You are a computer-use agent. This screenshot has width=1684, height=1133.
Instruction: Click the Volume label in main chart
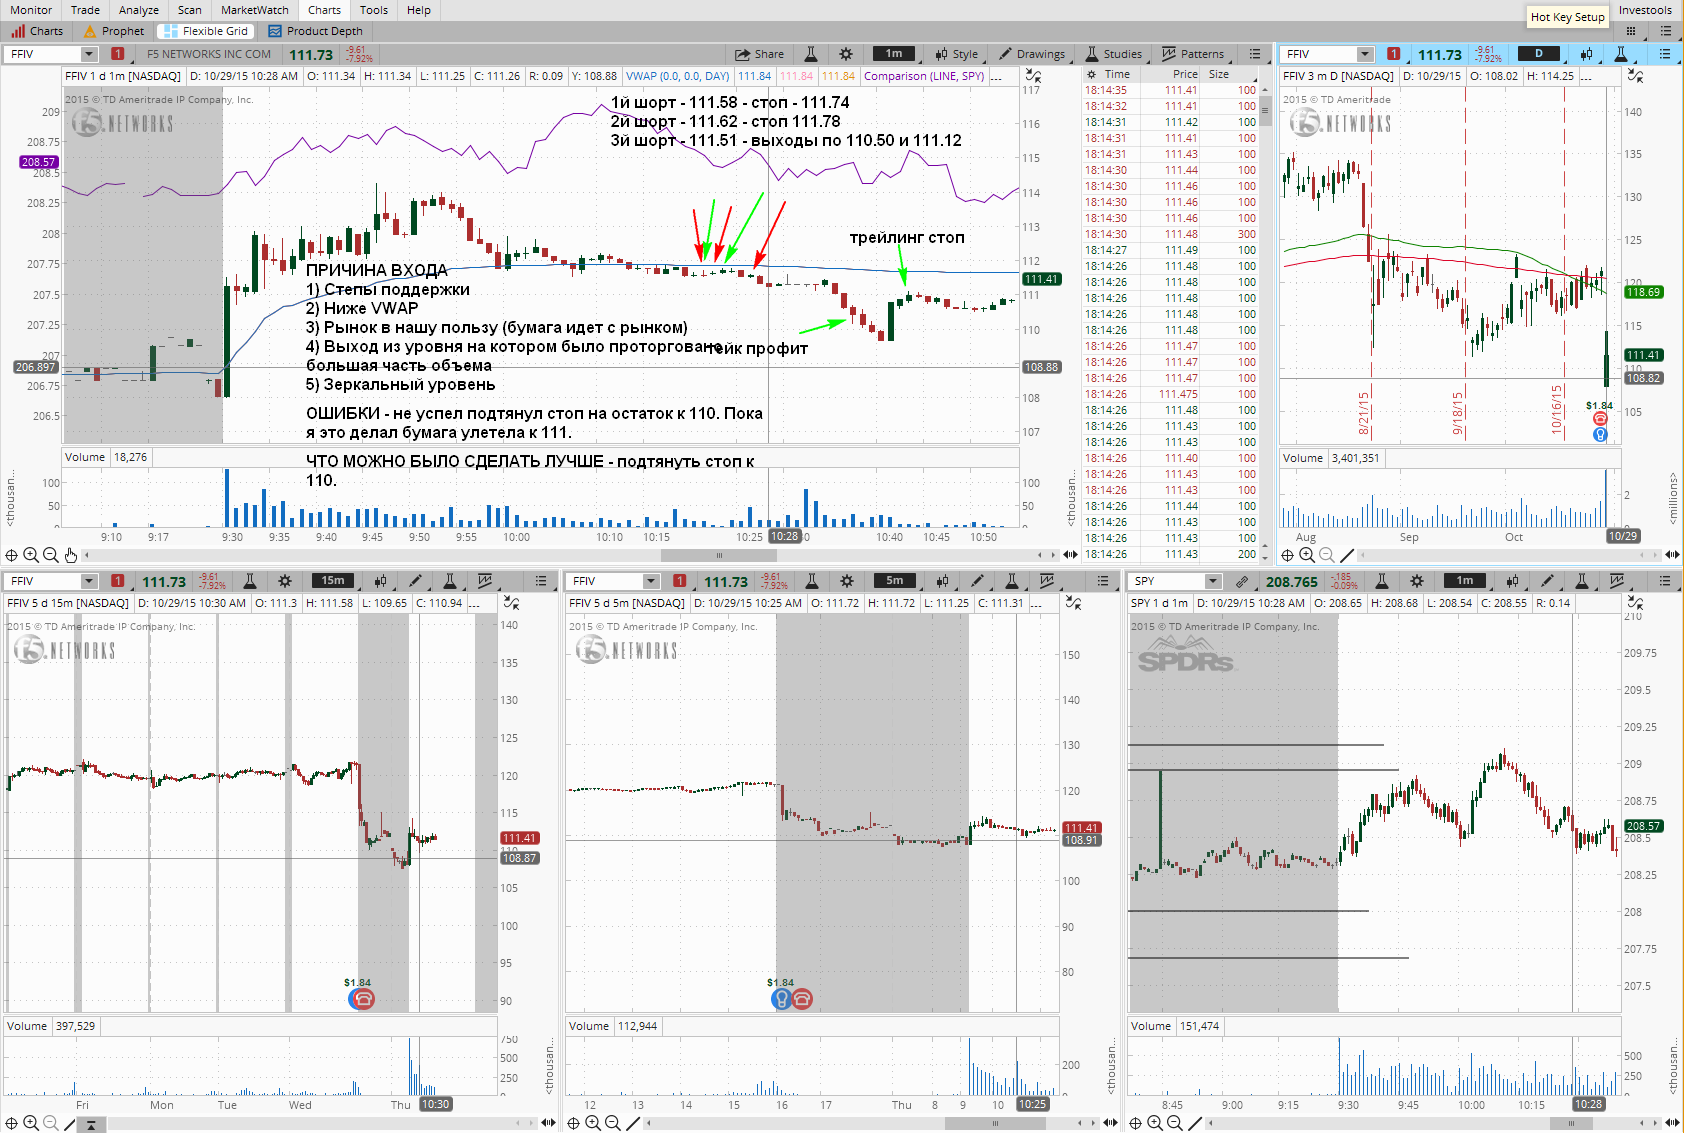pyautogui.click(x=85, y=457)
